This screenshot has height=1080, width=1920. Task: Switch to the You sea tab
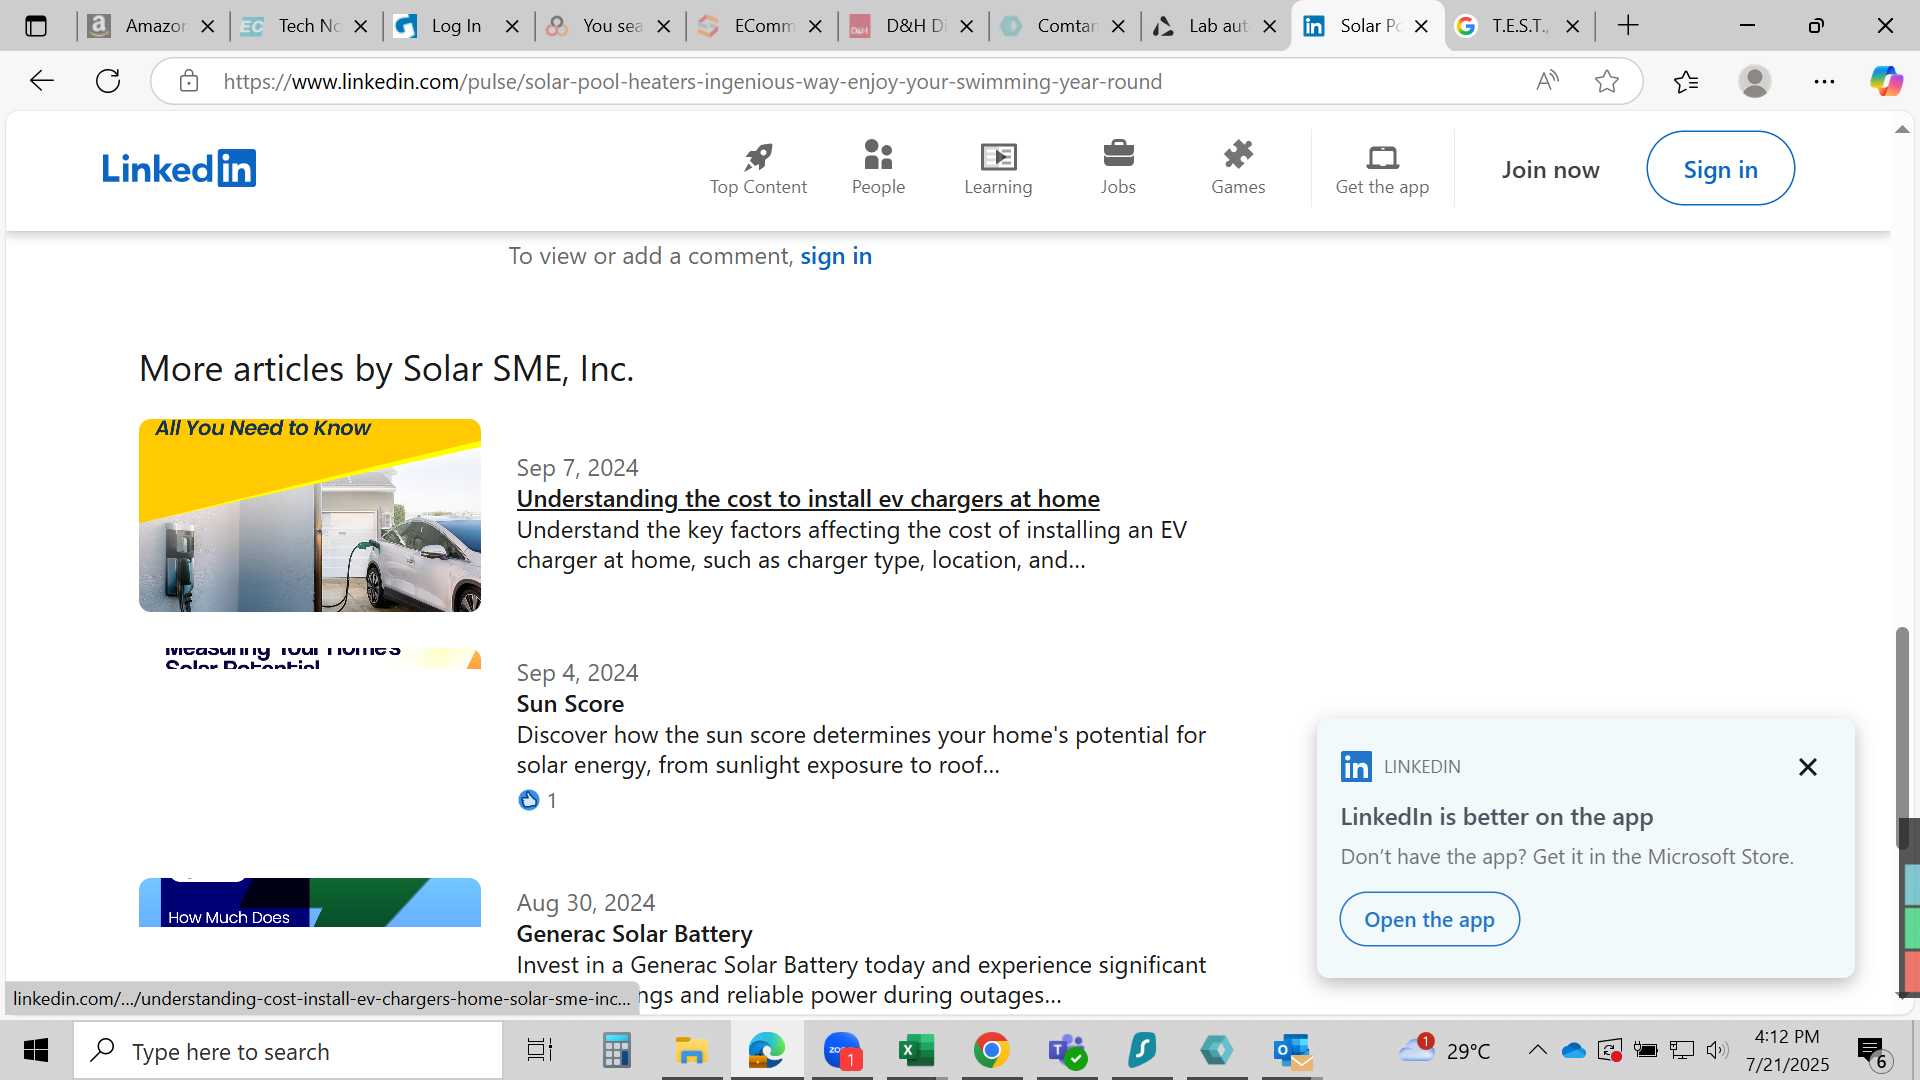[x=610, y=26]
